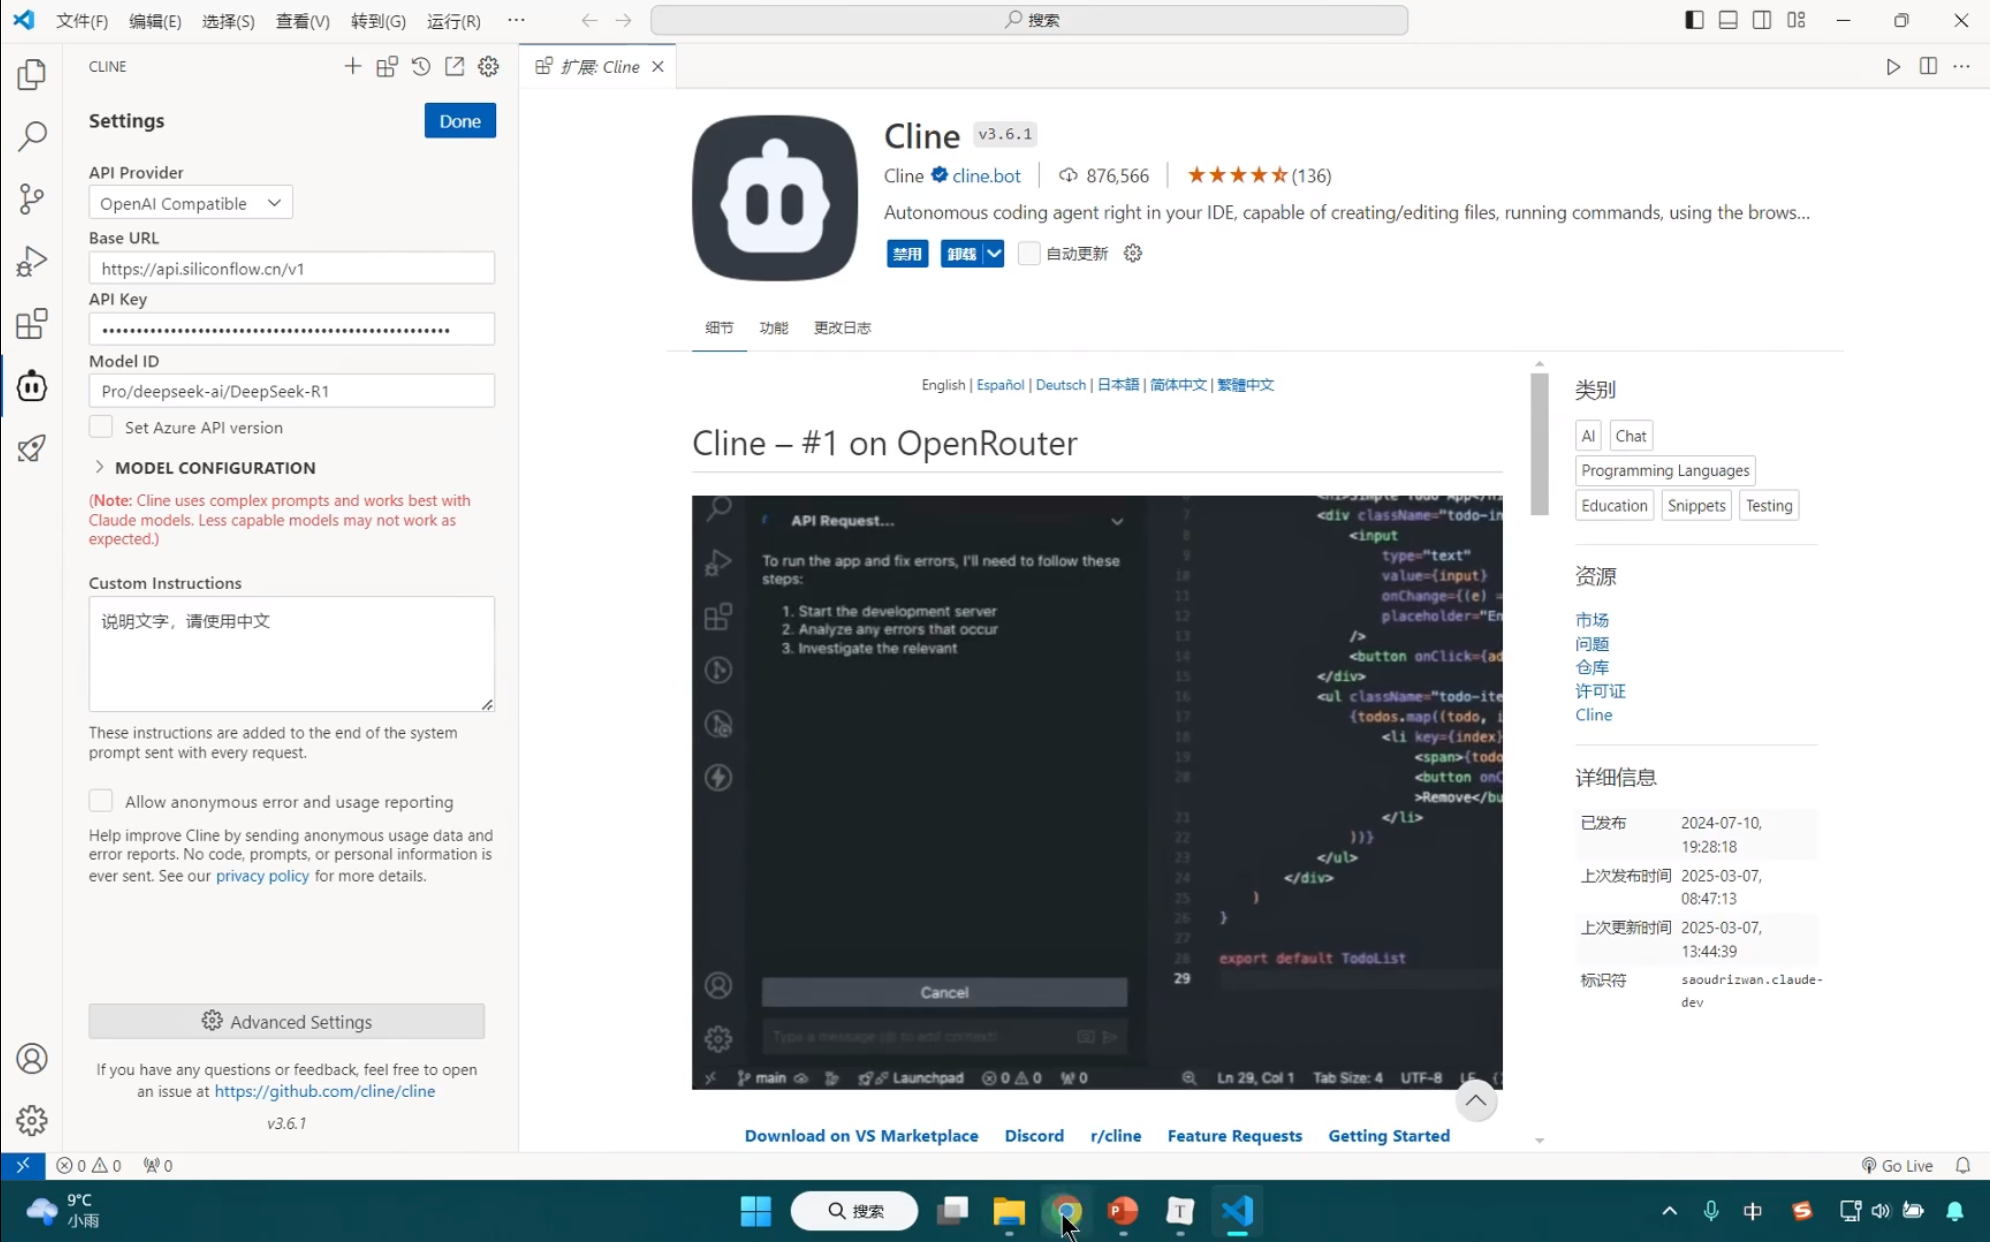
Task: Open the Explorer view in activity bar
Action: 32,74
